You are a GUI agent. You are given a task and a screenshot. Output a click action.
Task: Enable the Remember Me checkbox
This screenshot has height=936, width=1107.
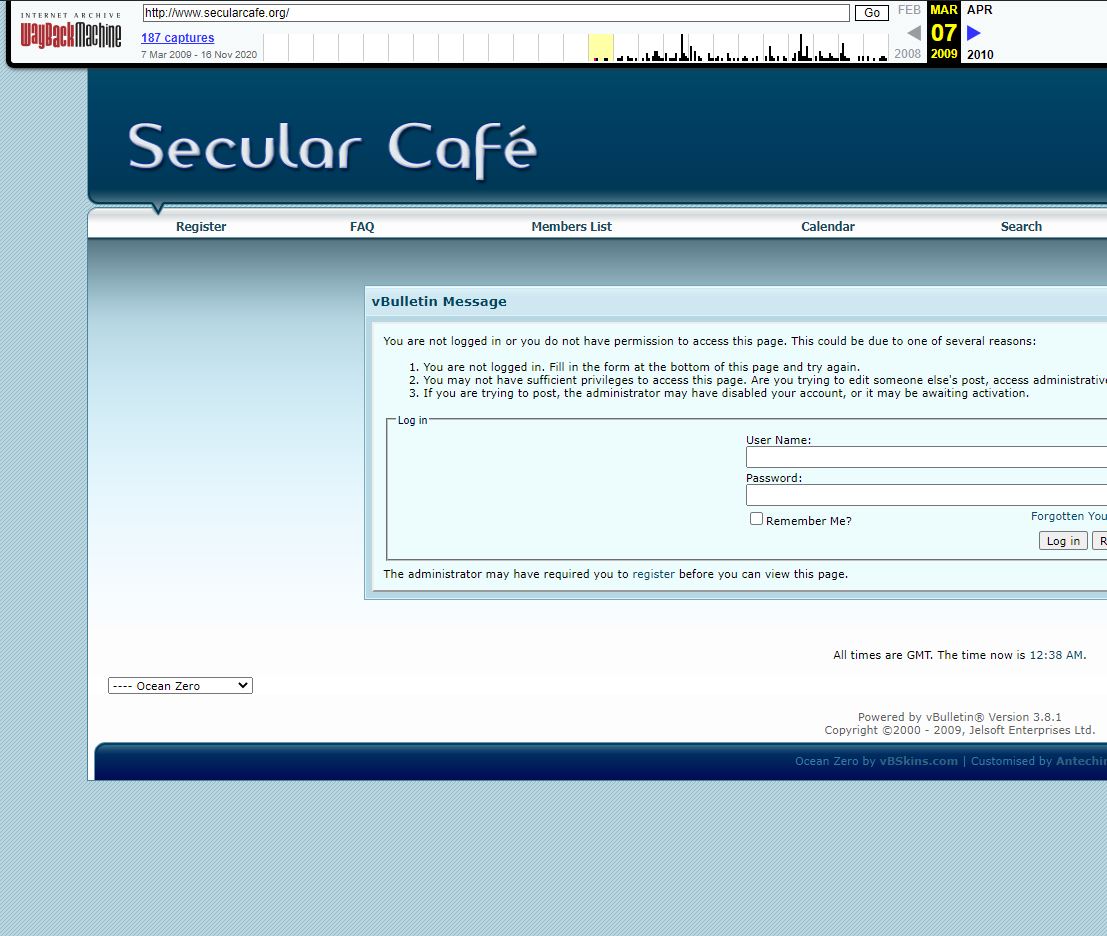click(757, 519)
